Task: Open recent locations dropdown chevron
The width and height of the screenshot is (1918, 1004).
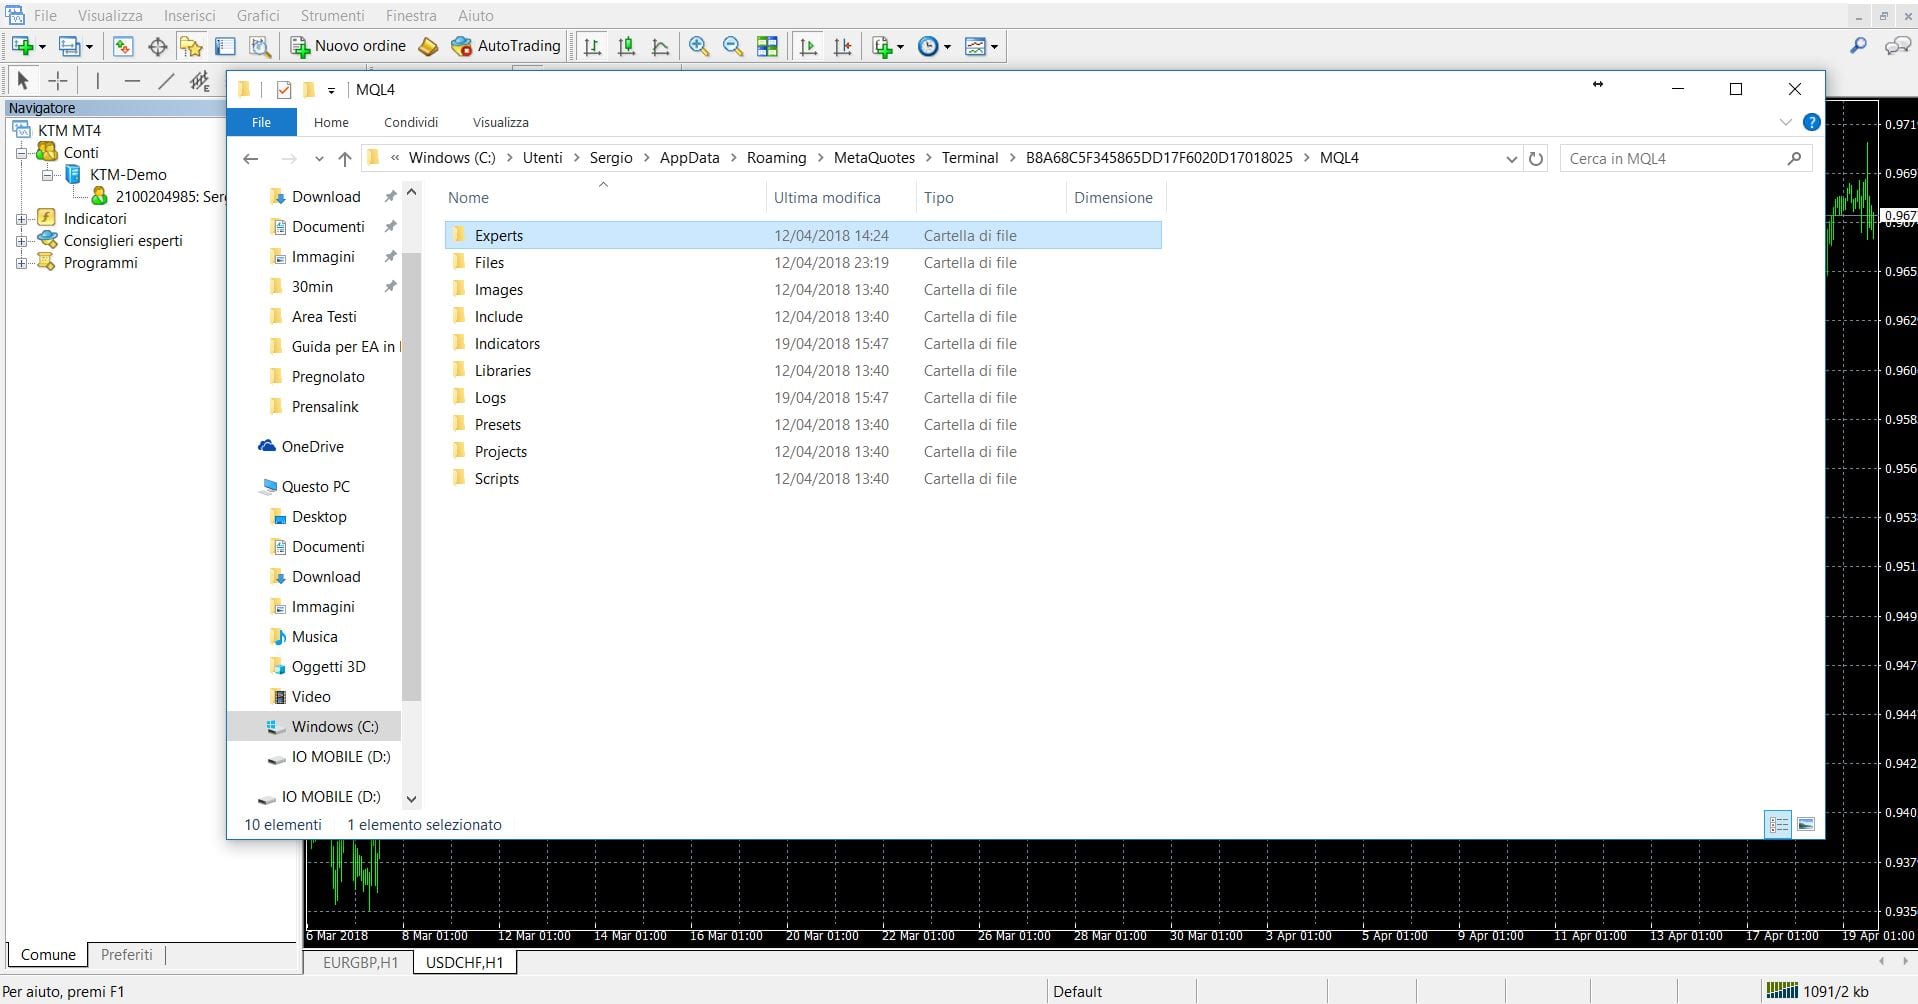Action: [x=319, y=158]
